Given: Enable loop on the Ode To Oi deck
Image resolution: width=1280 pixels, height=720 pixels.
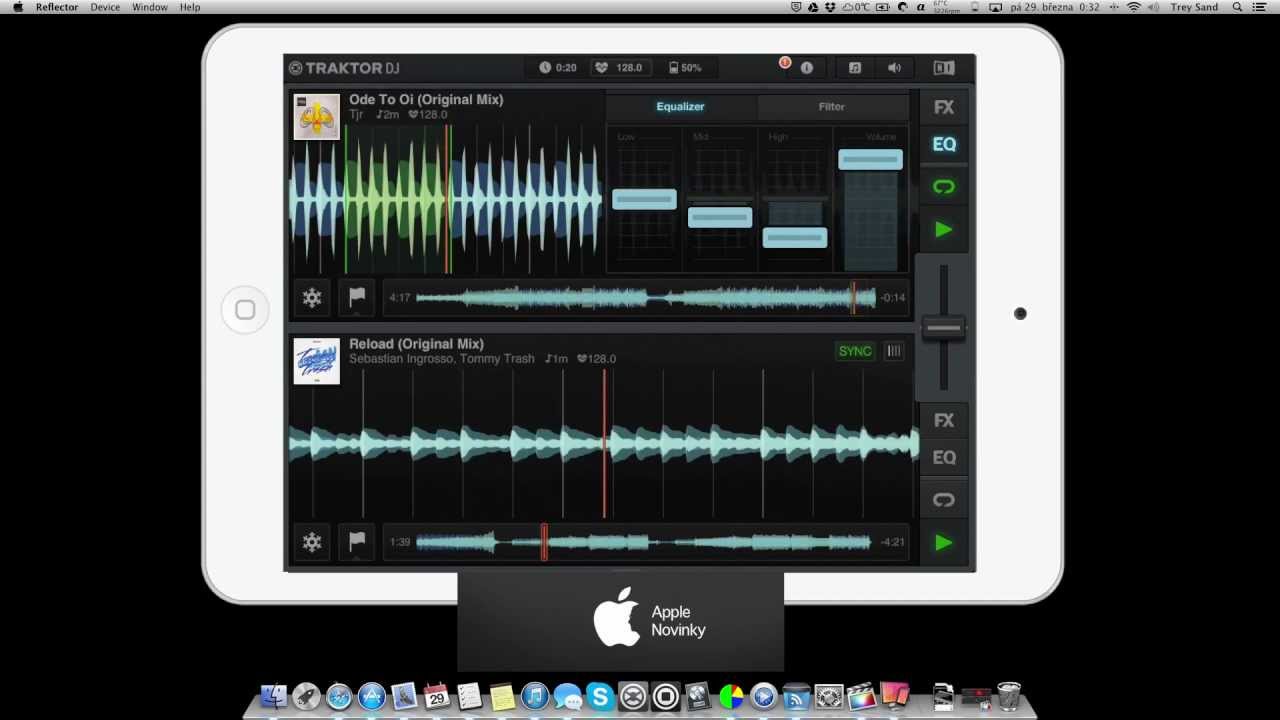Looking at the screenshot, I should [x=944, y=187].
